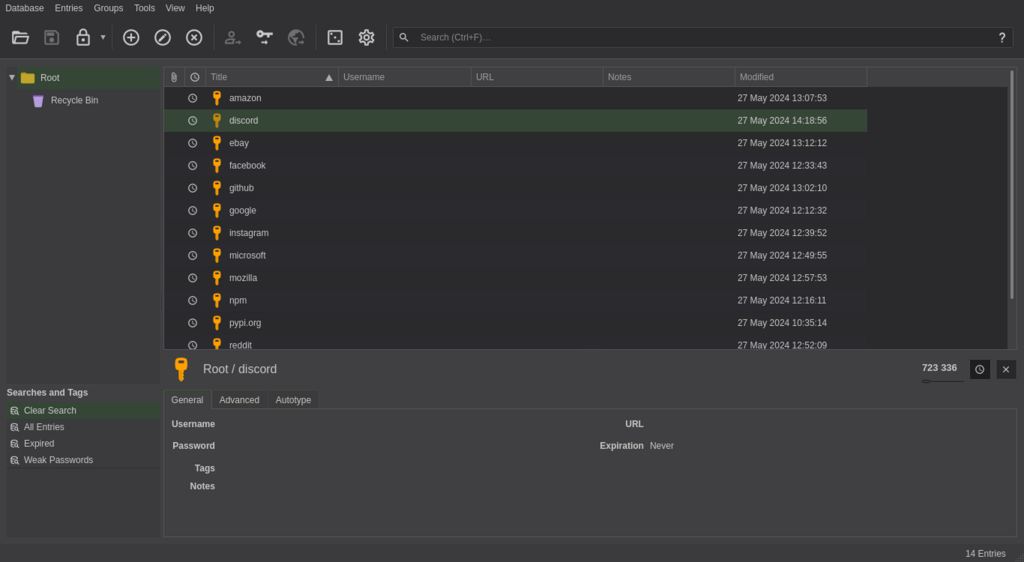Add a new entry with plus icon
1024x562 pixels.
131,37
